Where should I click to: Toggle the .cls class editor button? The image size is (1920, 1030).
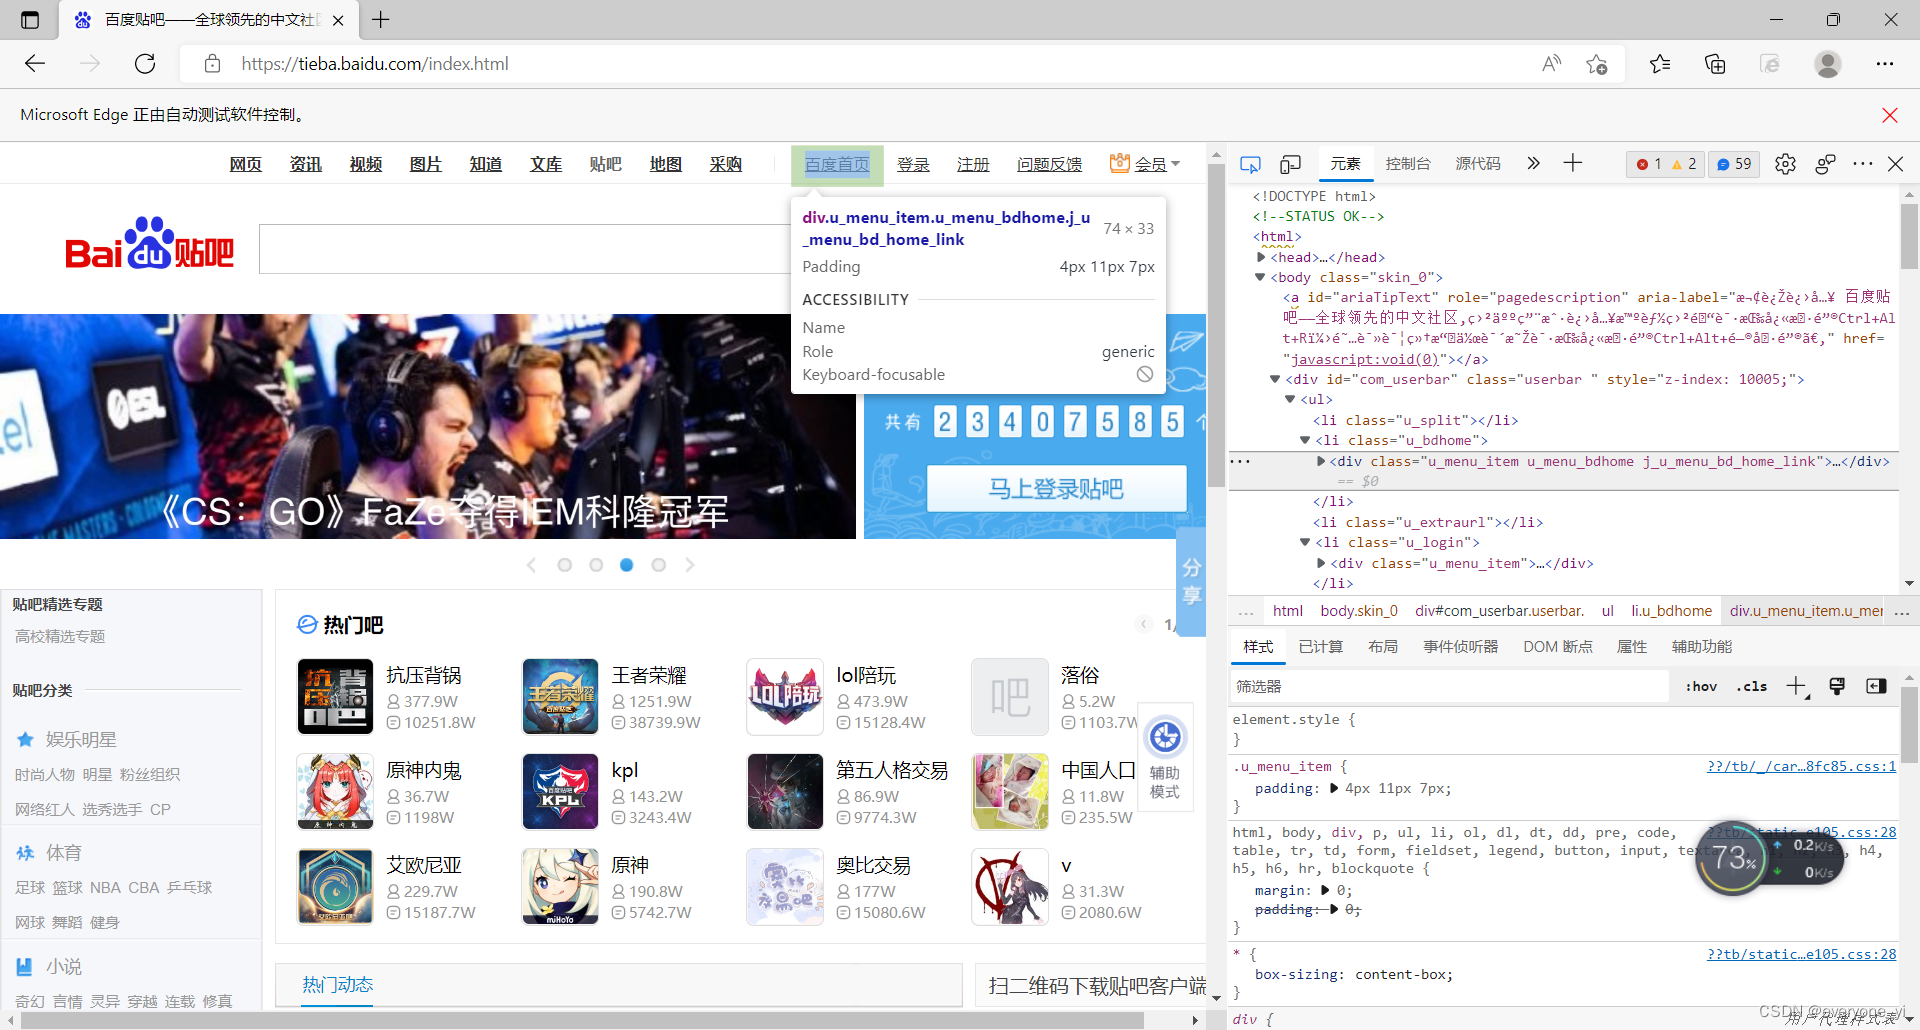point(1752,686)
